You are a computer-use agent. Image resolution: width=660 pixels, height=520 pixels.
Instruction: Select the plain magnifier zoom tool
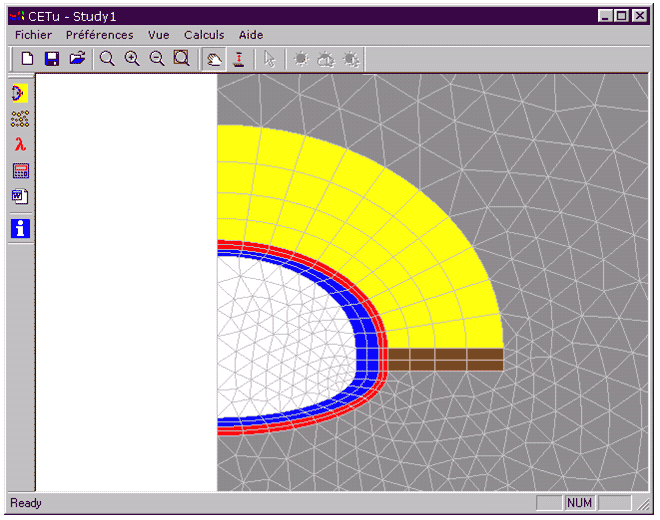pos(107,59)
